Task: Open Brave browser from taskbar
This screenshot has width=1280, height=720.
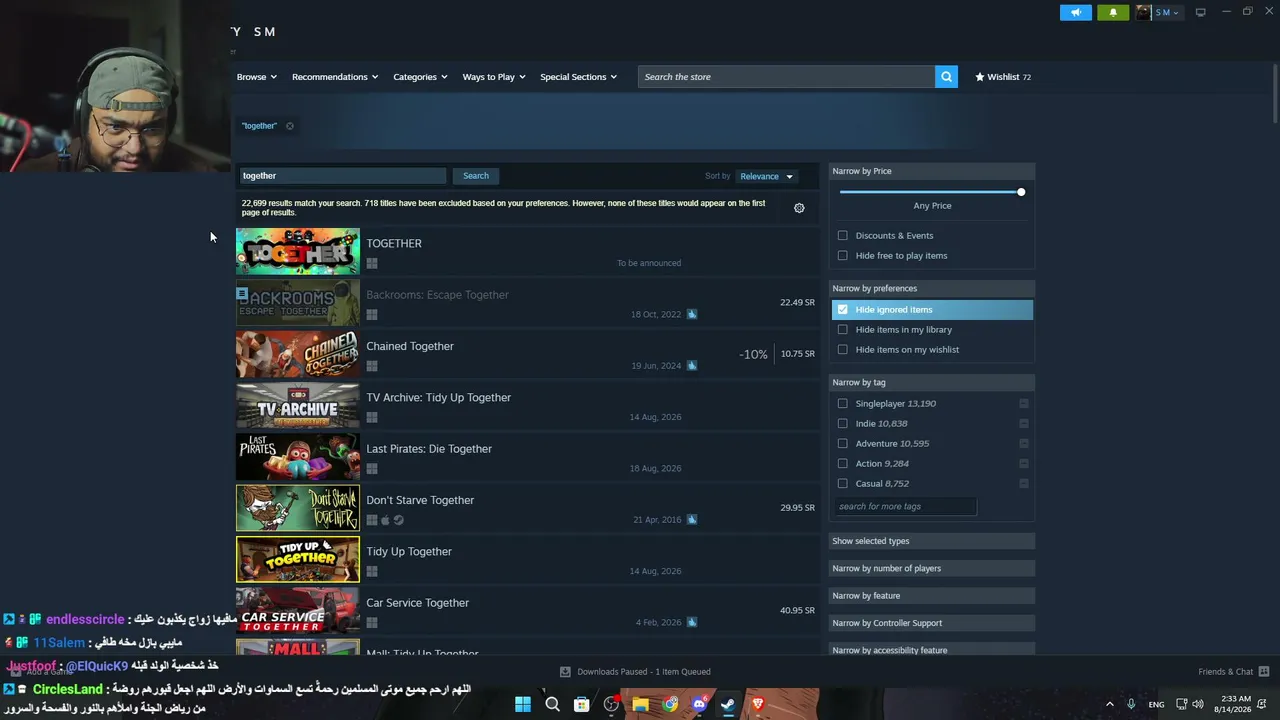Action: pos(758,704)
